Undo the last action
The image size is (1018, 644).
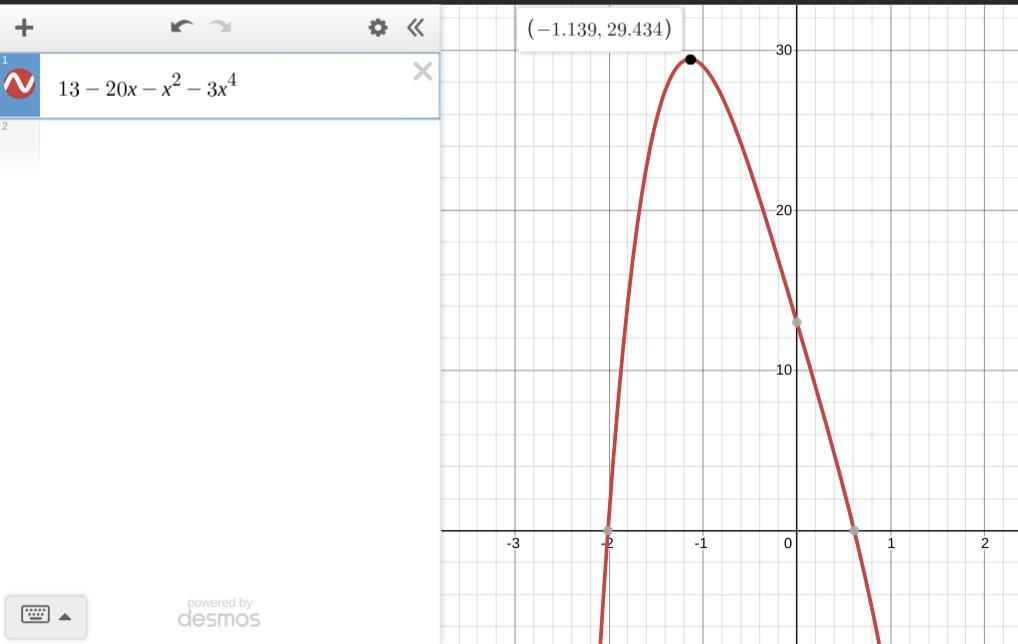pos(181,27)
